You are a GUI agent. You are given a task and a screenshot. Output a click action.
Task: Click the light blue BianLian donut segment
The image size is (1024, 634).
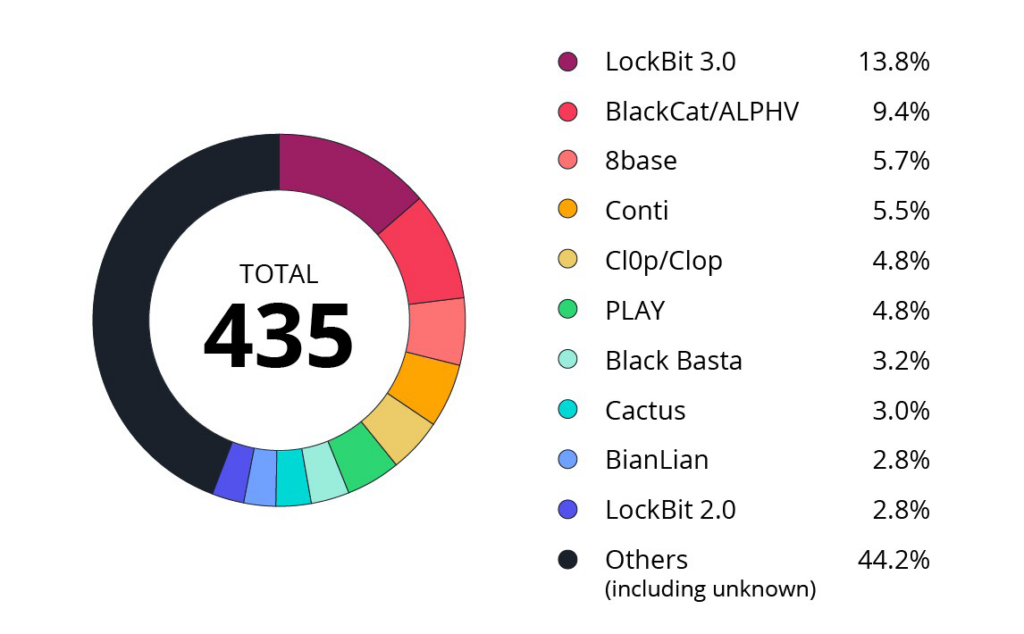coord(261,477)
